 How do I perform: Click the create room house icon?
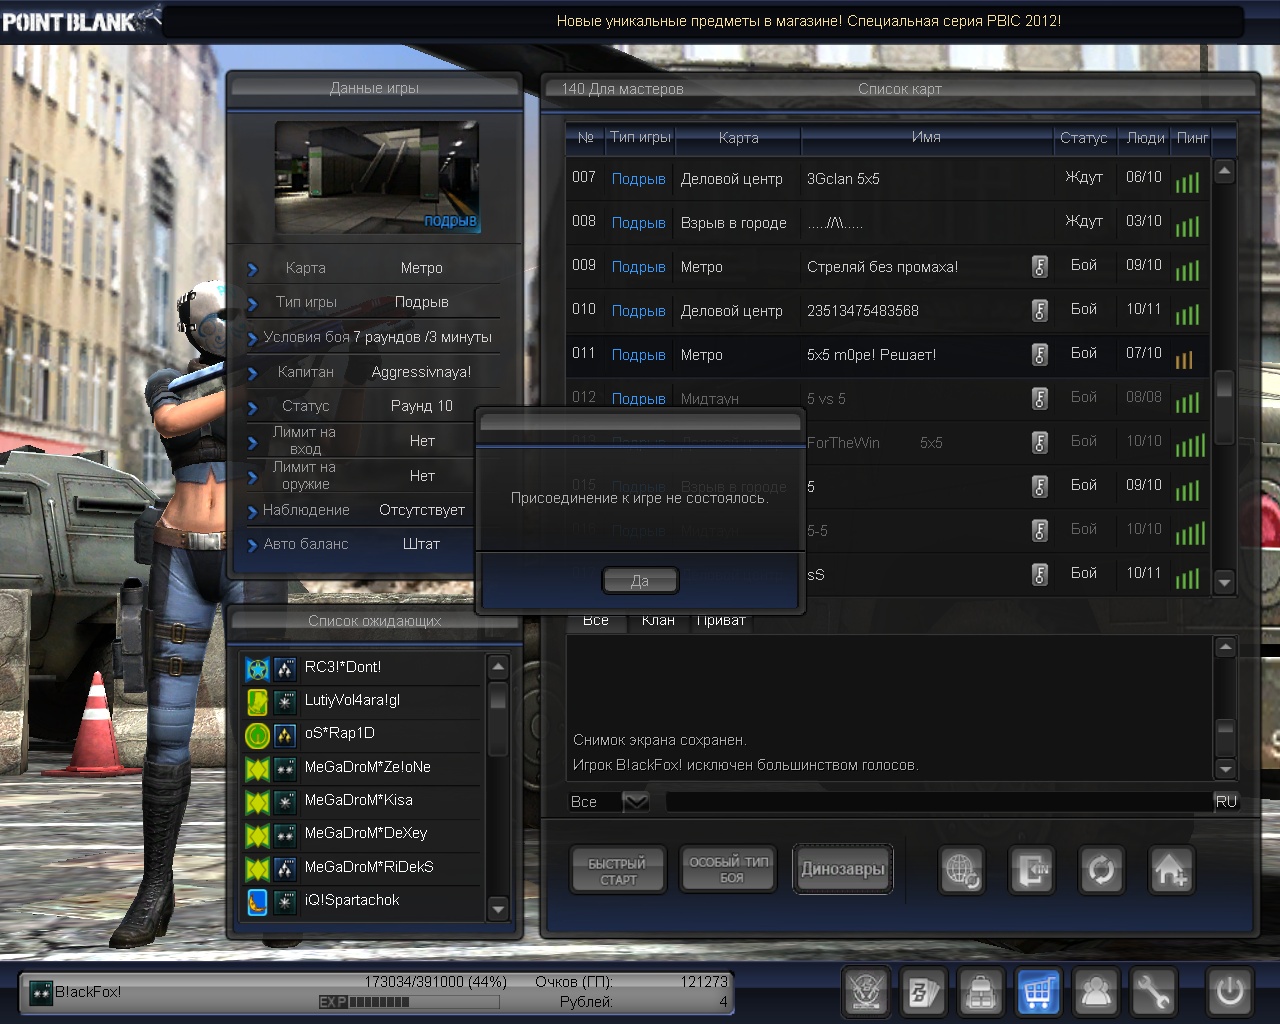tap(1170, 870)
